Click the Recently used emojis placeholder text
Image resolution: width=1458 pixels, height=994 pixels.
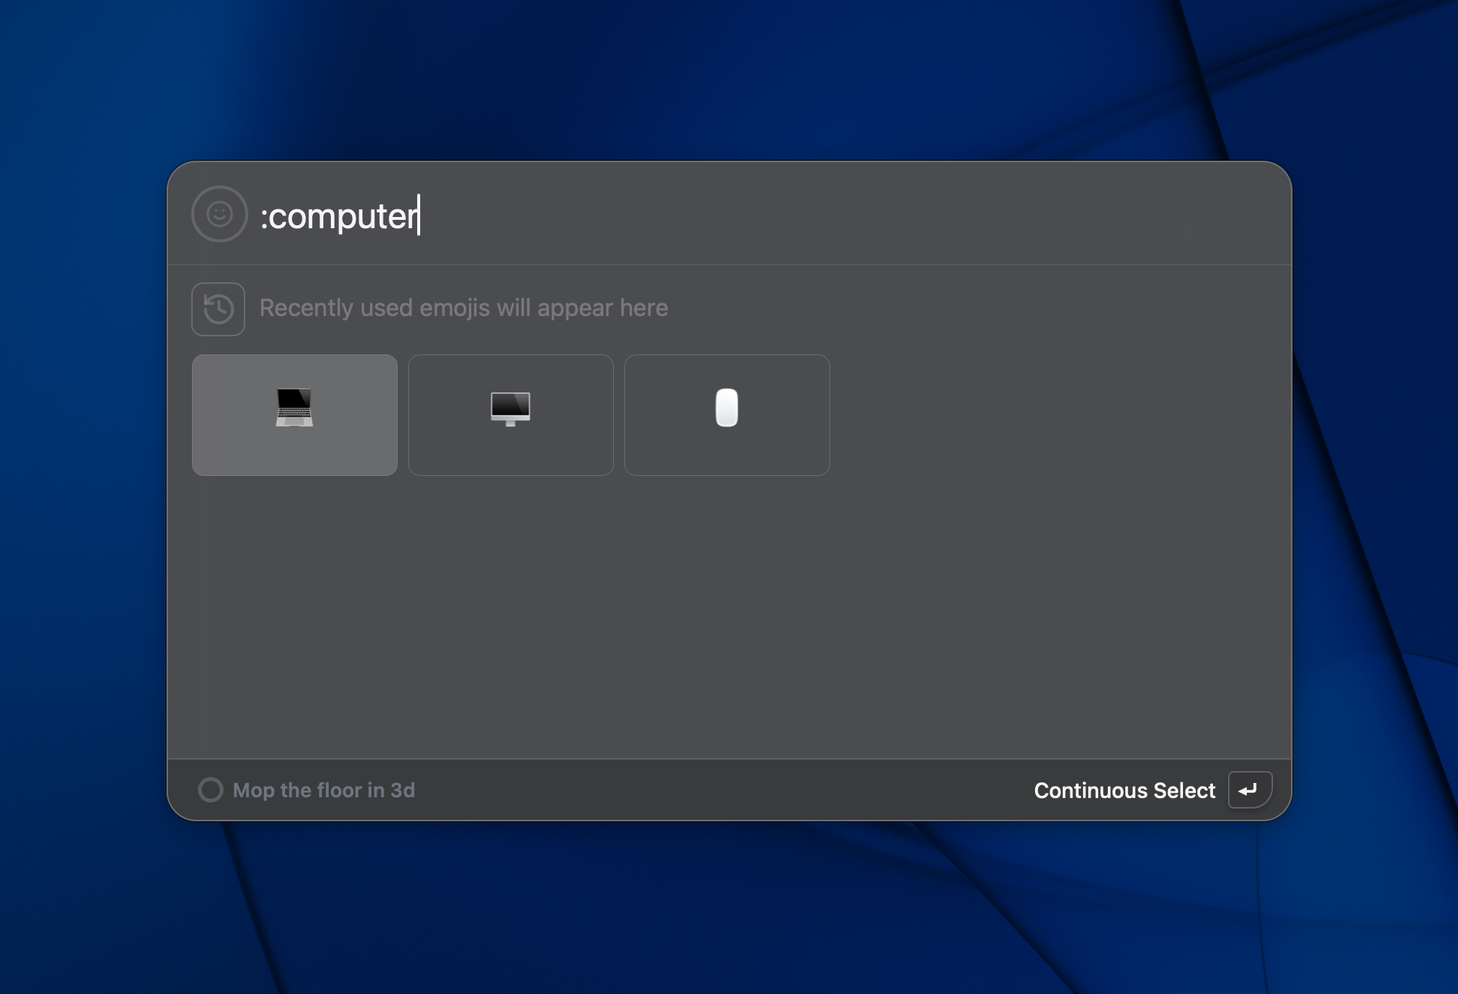(x=463, y=308)
